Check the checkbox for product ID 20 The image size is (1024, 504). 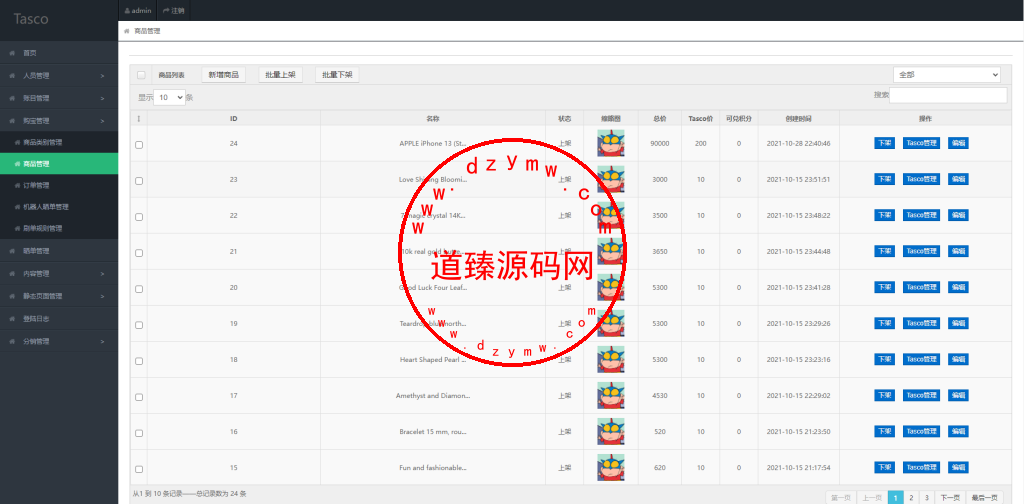[x=139, y=289]
